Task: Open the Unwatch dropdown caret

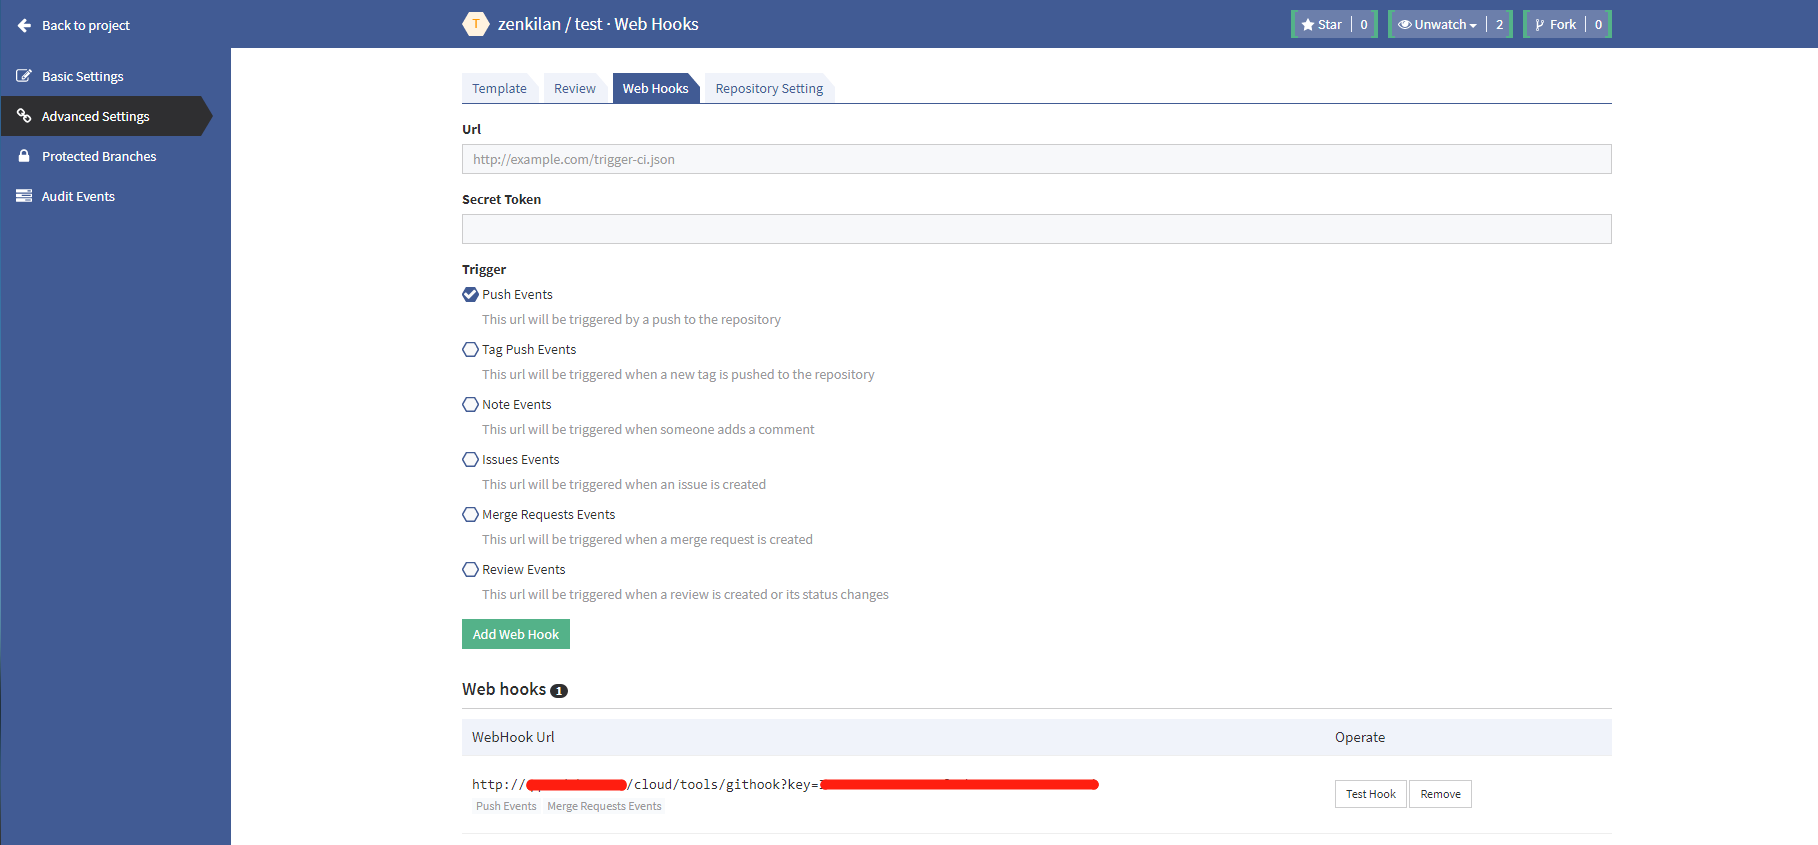Action: (x=1473, y=26)
